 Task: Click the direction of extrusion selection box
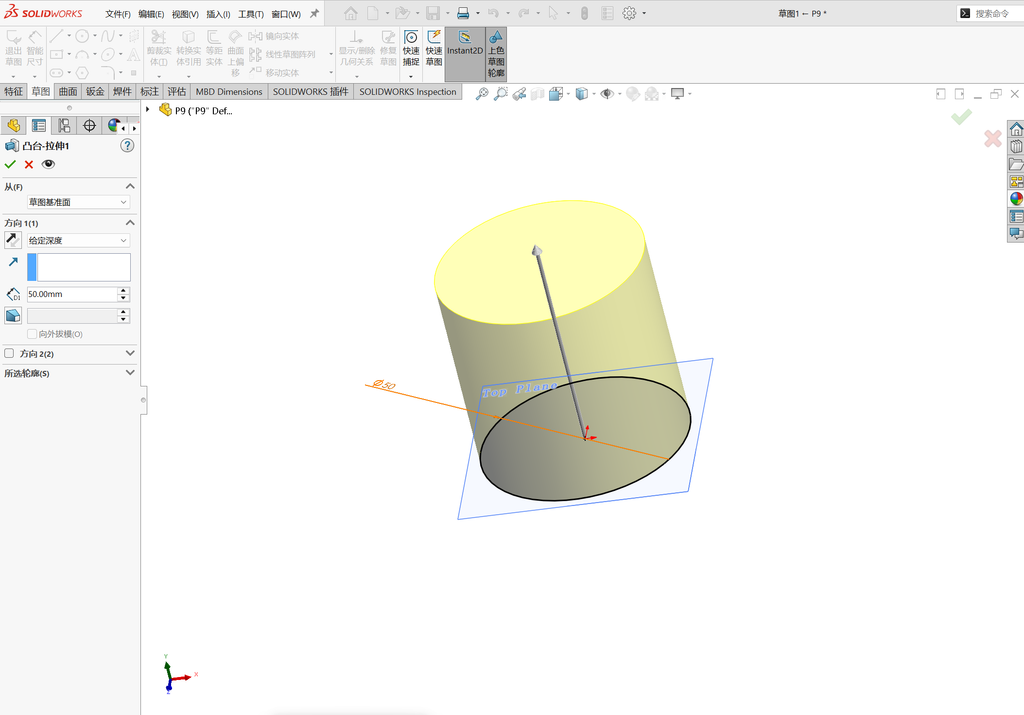(x=78, y=268)
